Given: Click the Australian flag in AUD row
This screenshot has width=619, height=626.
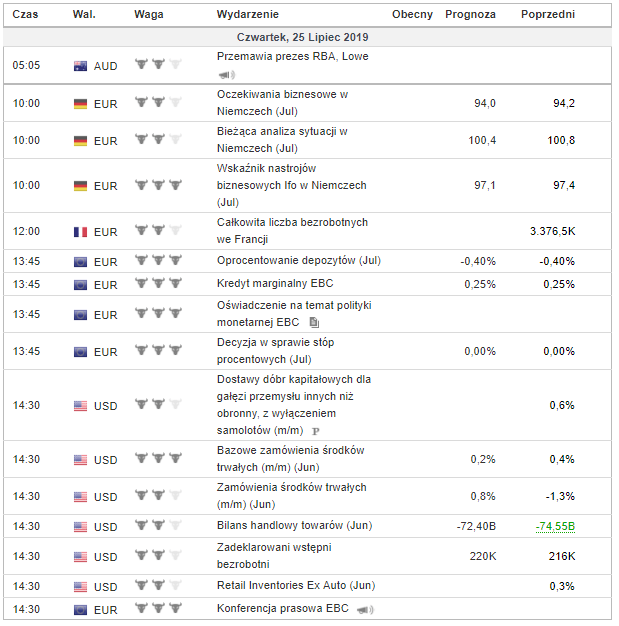Looking at the screenshot, I should [80, 66].
